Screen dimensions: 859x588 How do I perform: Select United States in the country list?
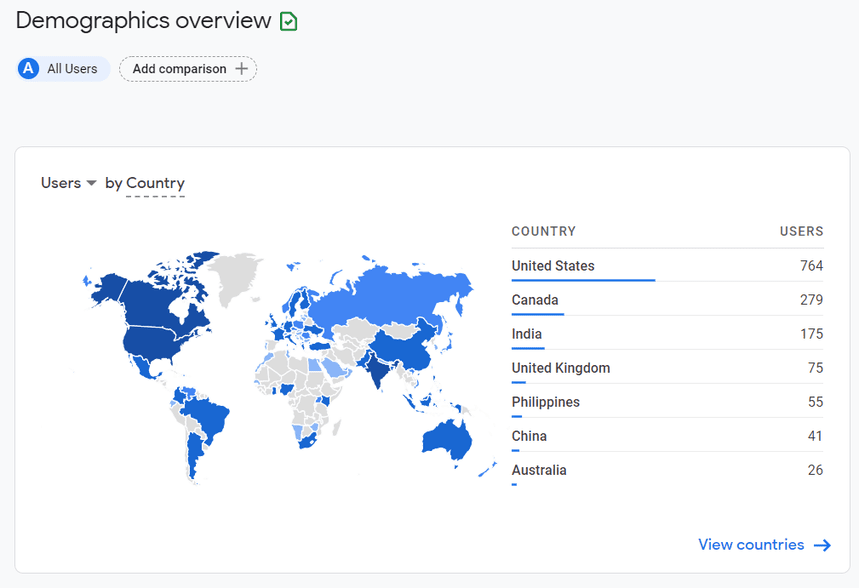pos(553,265)
